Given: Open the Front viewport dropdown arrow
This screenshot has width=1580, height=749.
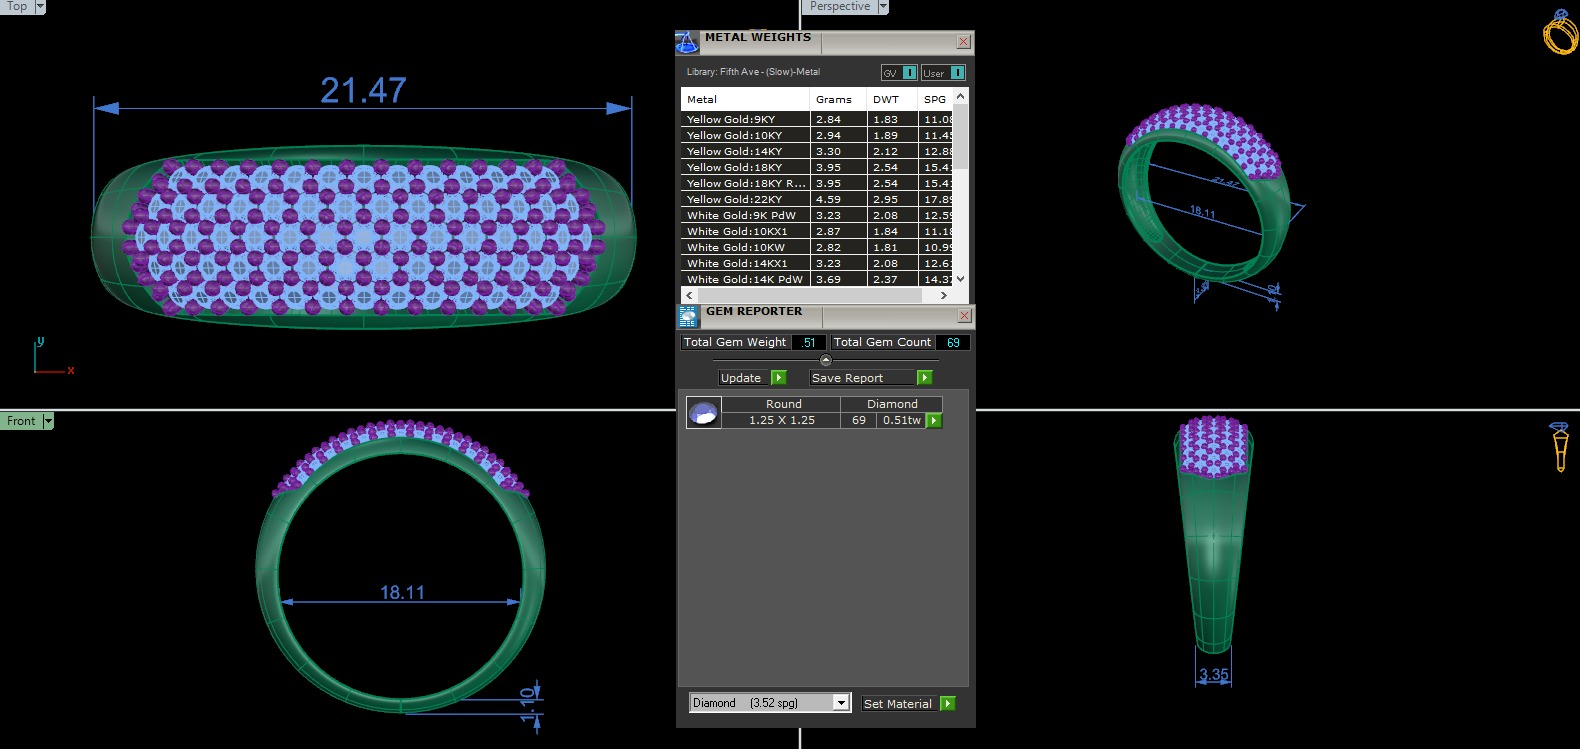Looking at the screenshot, I should click(47, 421).
